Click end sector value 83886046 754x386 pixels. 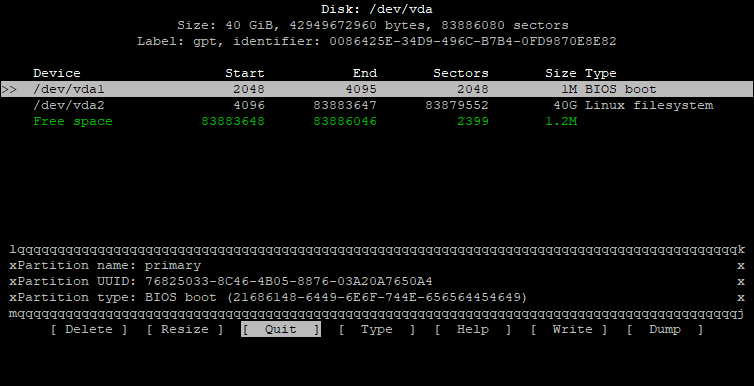(345, 121)
